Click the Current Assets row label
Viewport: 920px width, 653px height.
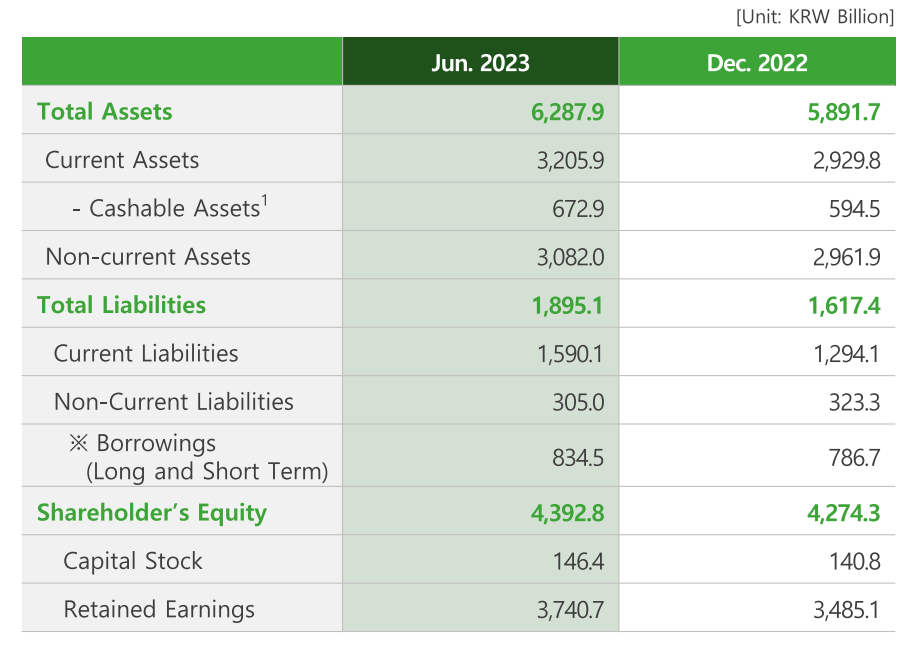click(122, 160)
